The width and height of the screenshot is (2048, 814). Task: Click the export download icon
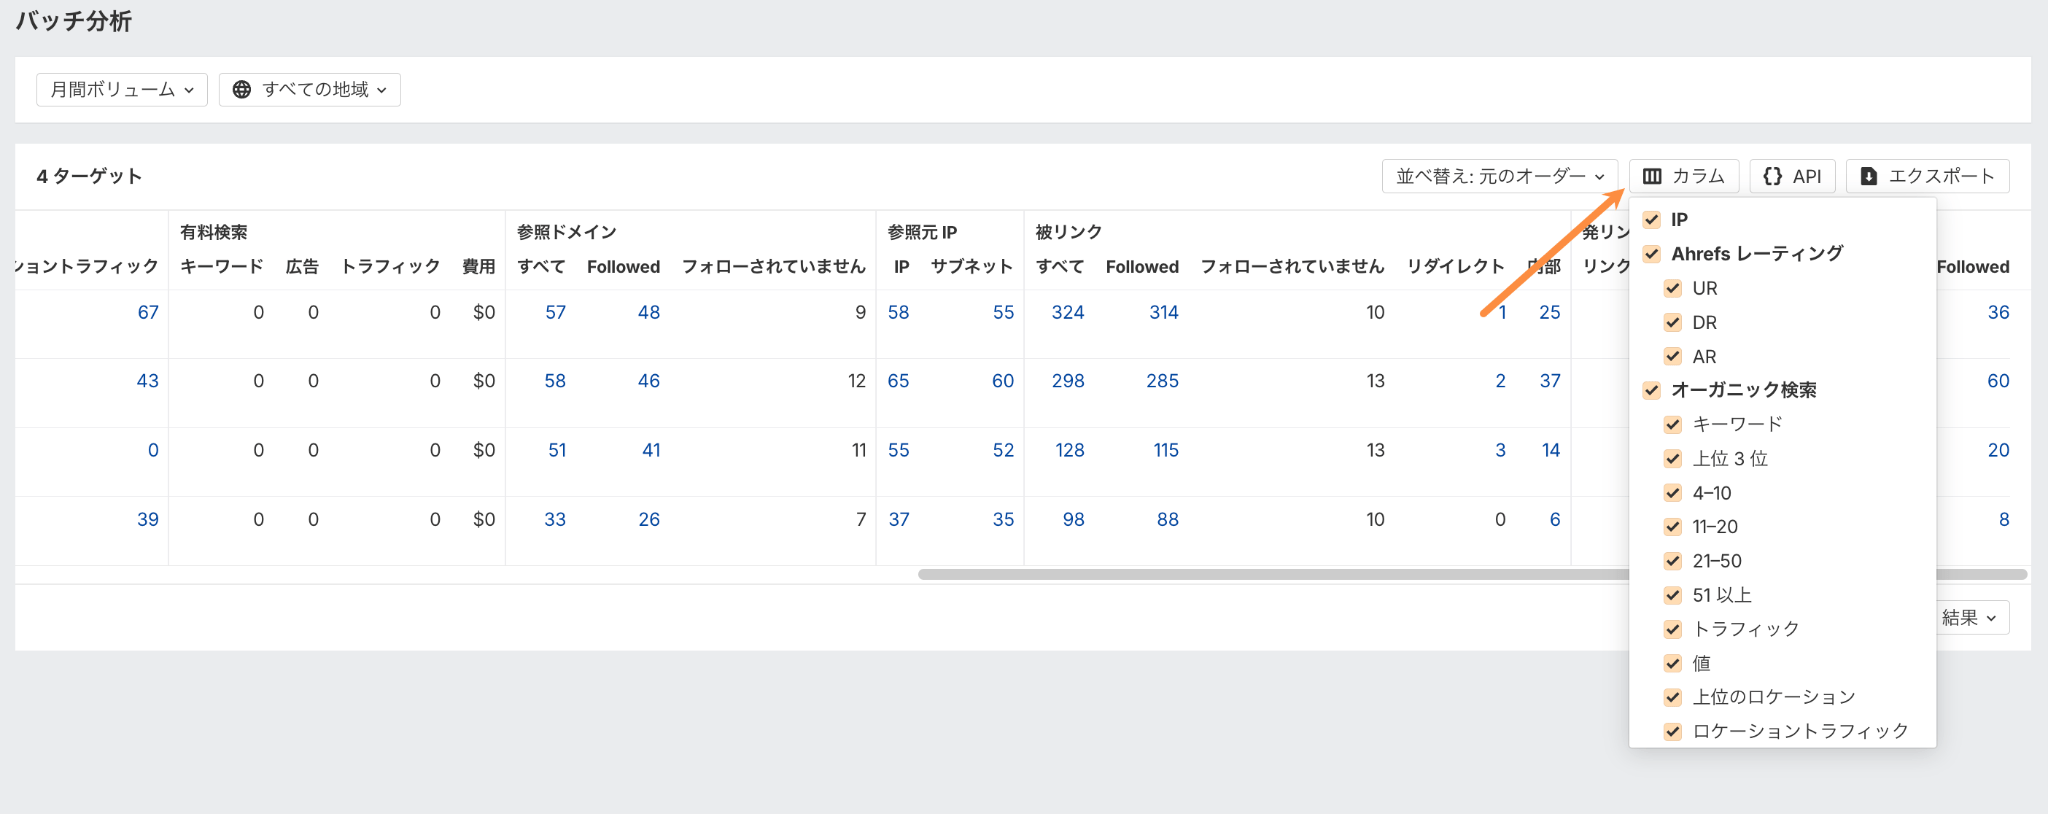pyautogui.click(x=1868, y=176)
